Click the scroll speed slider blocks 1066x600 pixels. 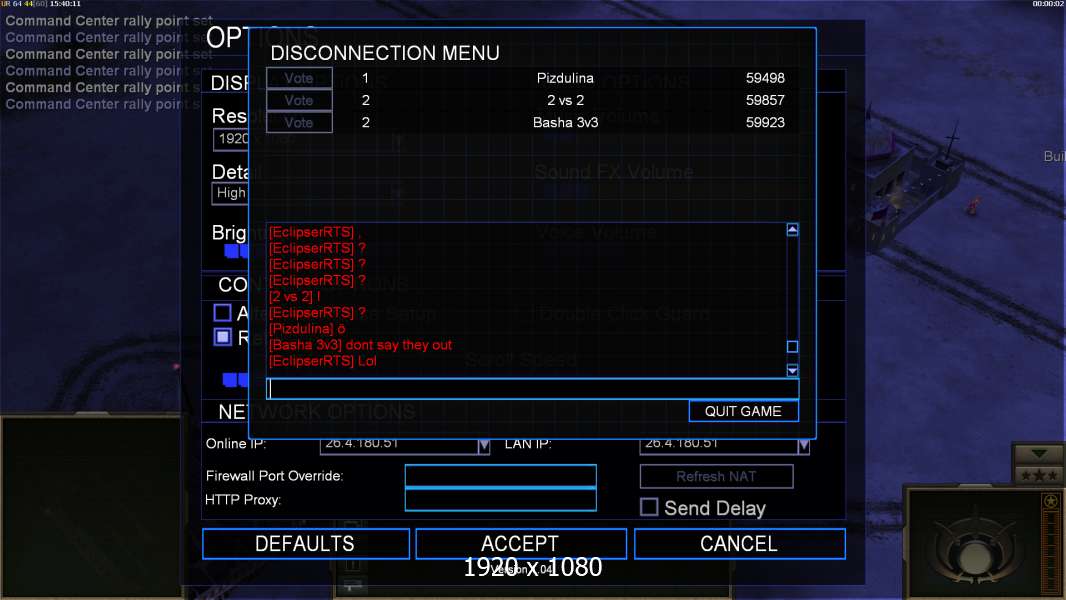tap(236, 379)
